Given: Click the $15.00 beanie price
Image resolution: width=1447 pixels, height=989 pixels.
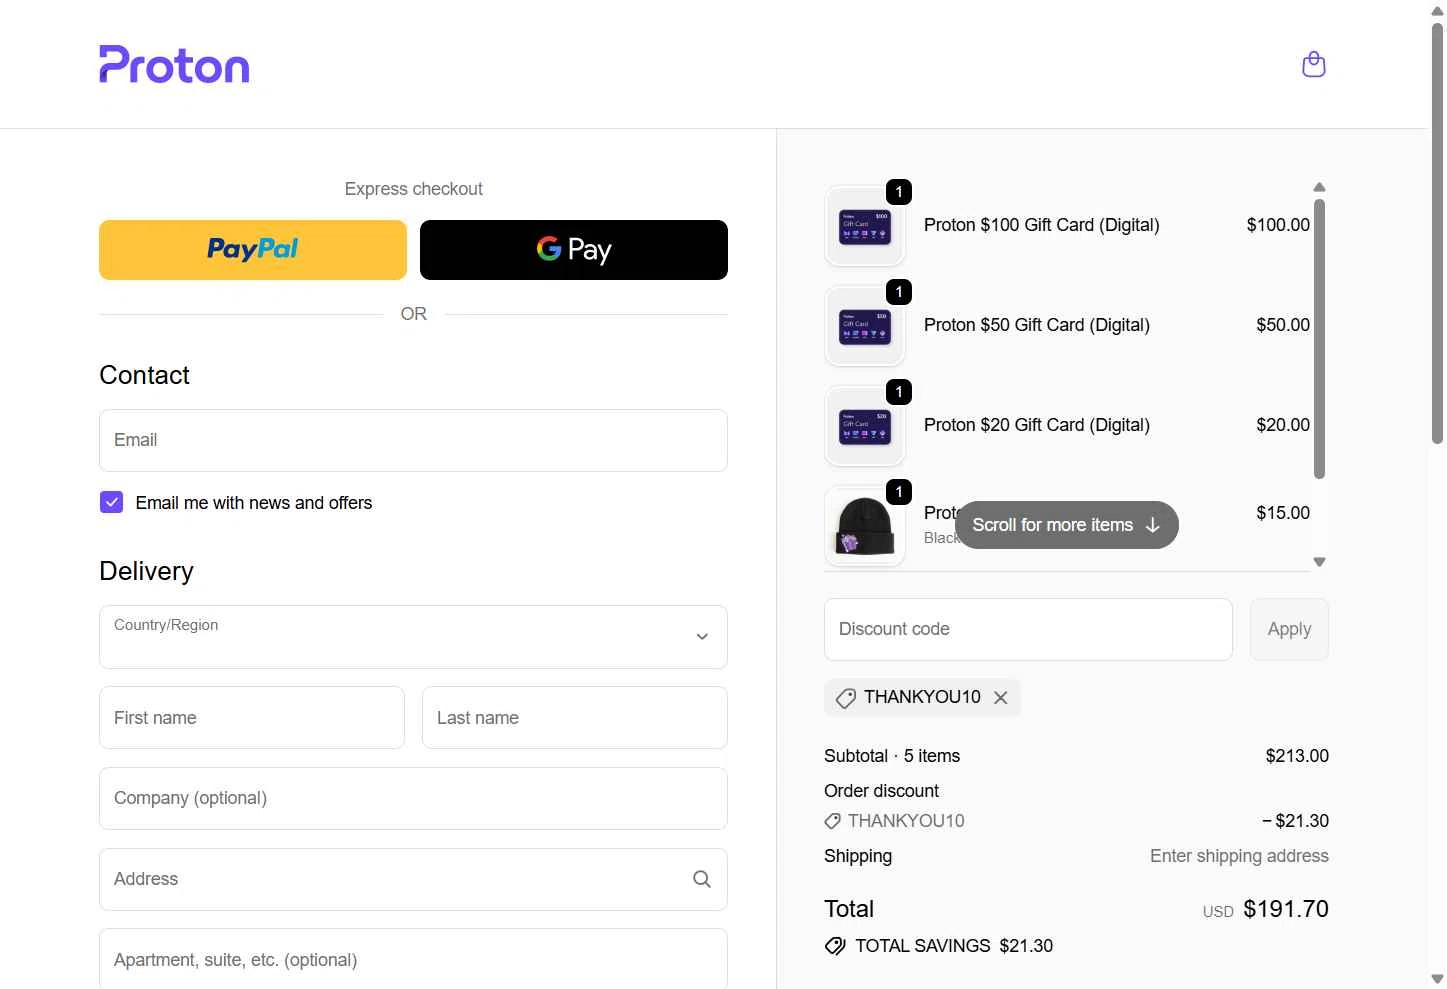Looking at the screenshot, I should (x=1283, y=513).
